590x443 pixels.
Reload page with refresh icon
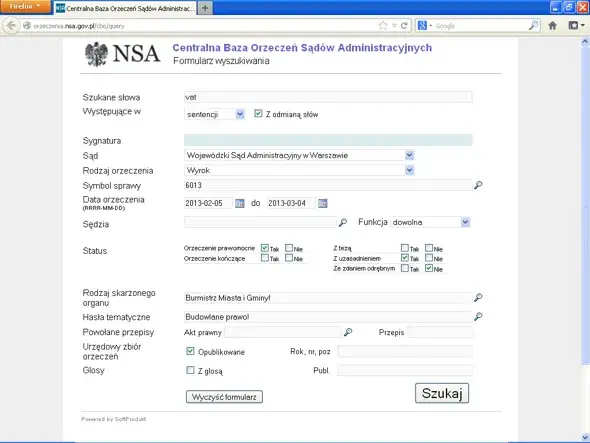tap(404, 26)
